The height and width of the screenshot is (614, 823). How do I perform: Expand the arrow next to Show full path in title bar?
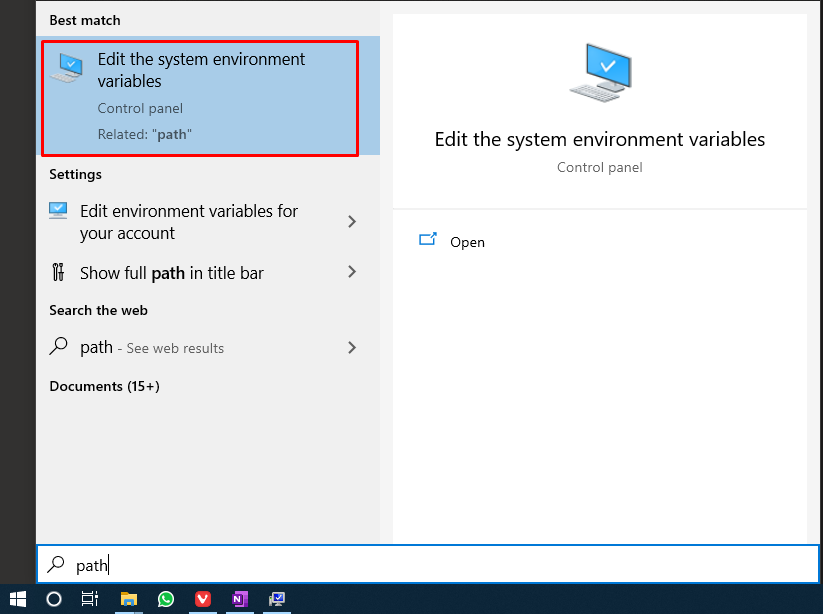tap(352, 272)
